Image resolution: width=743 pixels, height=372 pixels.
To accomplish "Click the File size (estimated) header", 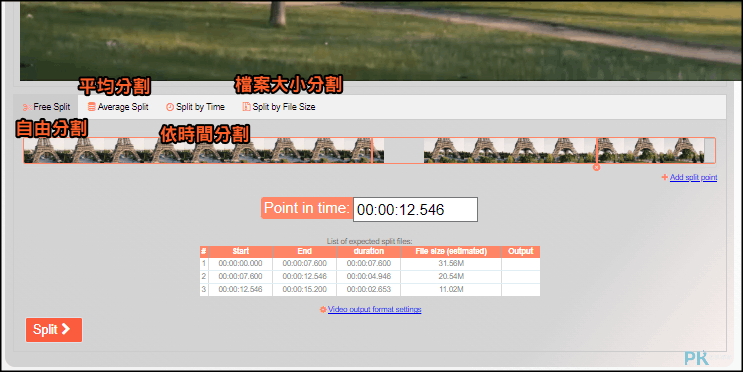I will 451,252.
